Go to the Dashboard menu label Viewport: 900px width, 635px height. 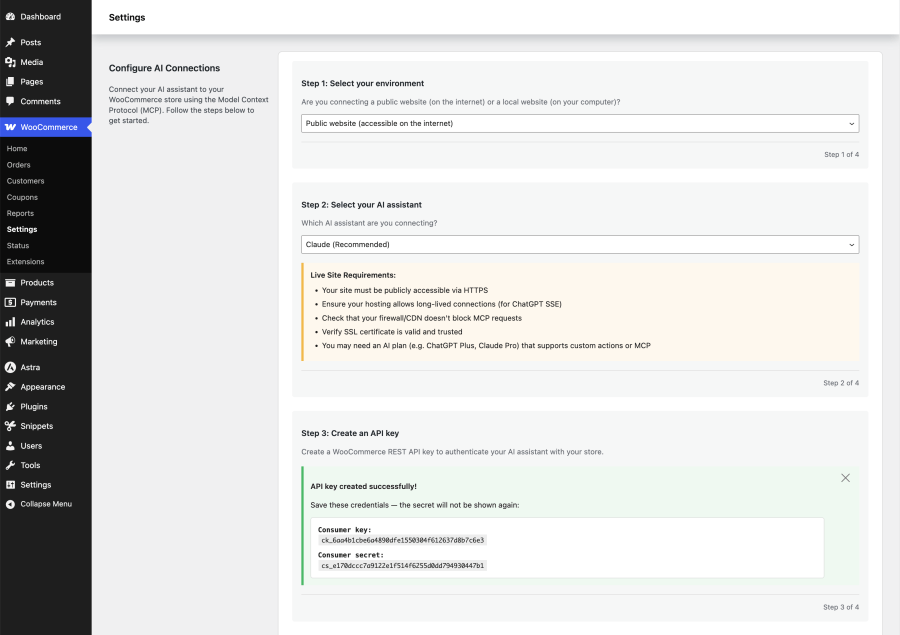[41, 17]
